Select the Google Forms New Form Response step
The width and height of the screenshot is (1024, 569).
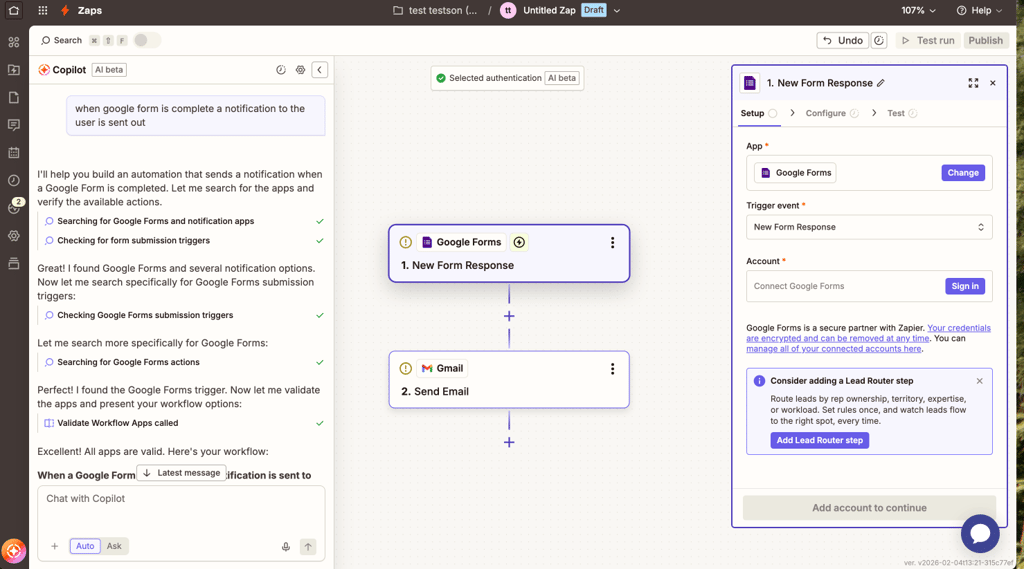[x=509, y=253]
